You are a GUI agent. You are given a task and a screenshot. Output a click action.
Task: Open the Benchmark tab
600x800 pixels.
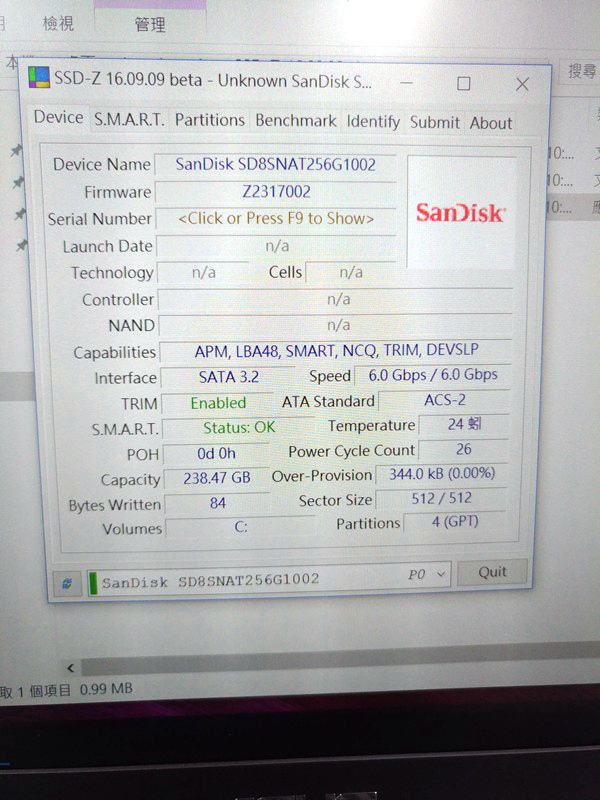[296, 121]
